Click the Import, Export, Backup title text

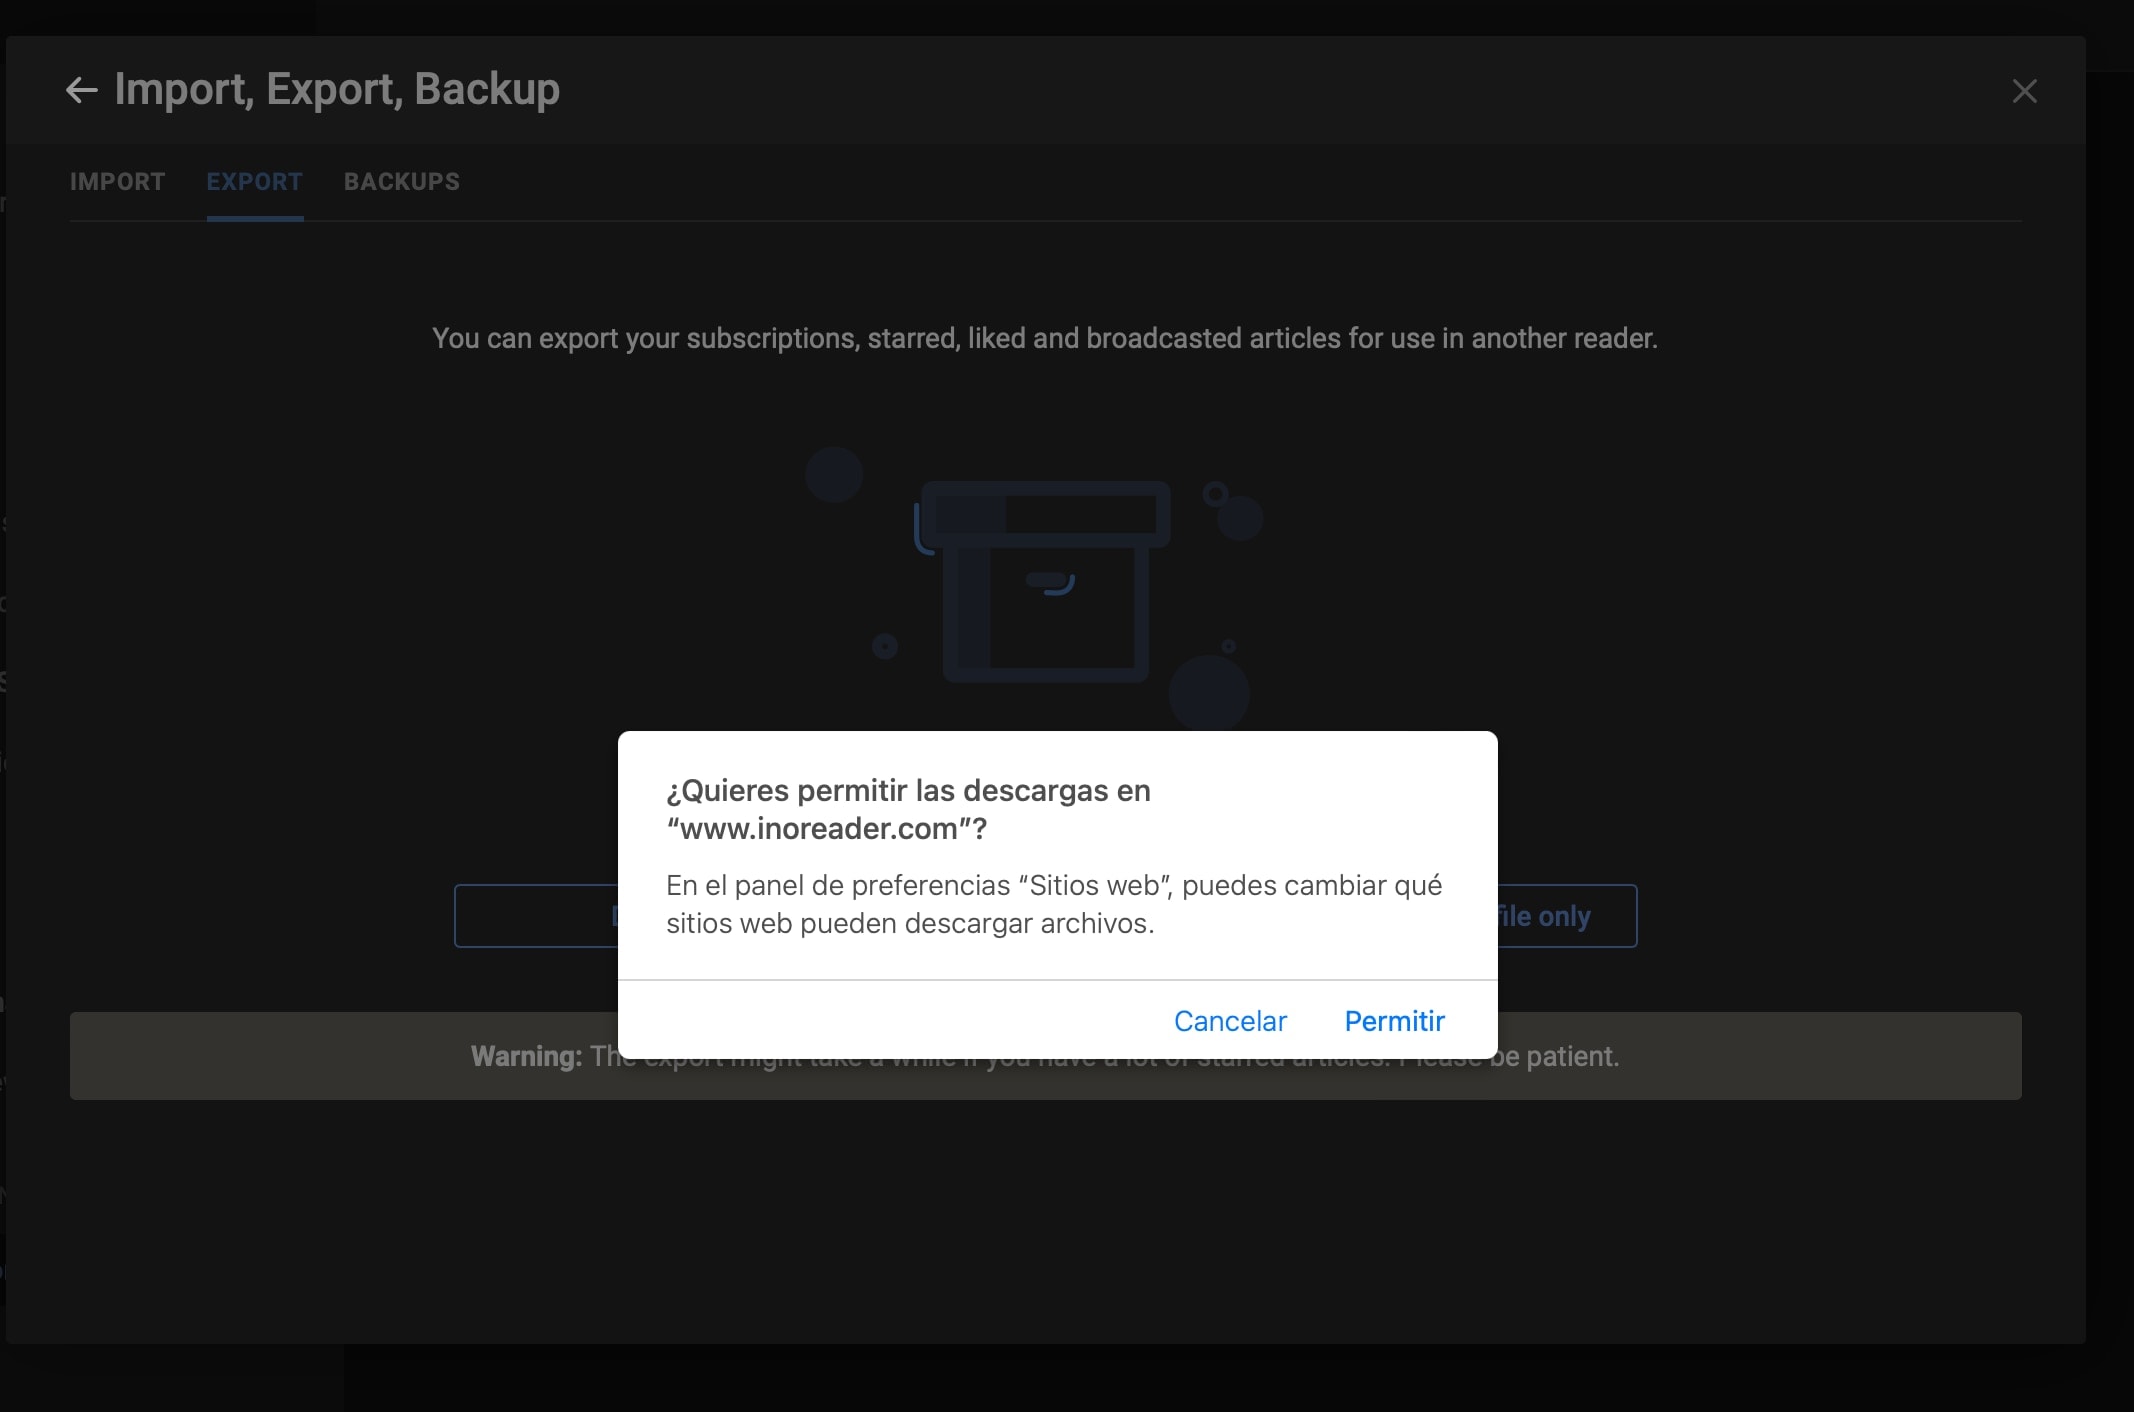337,89
